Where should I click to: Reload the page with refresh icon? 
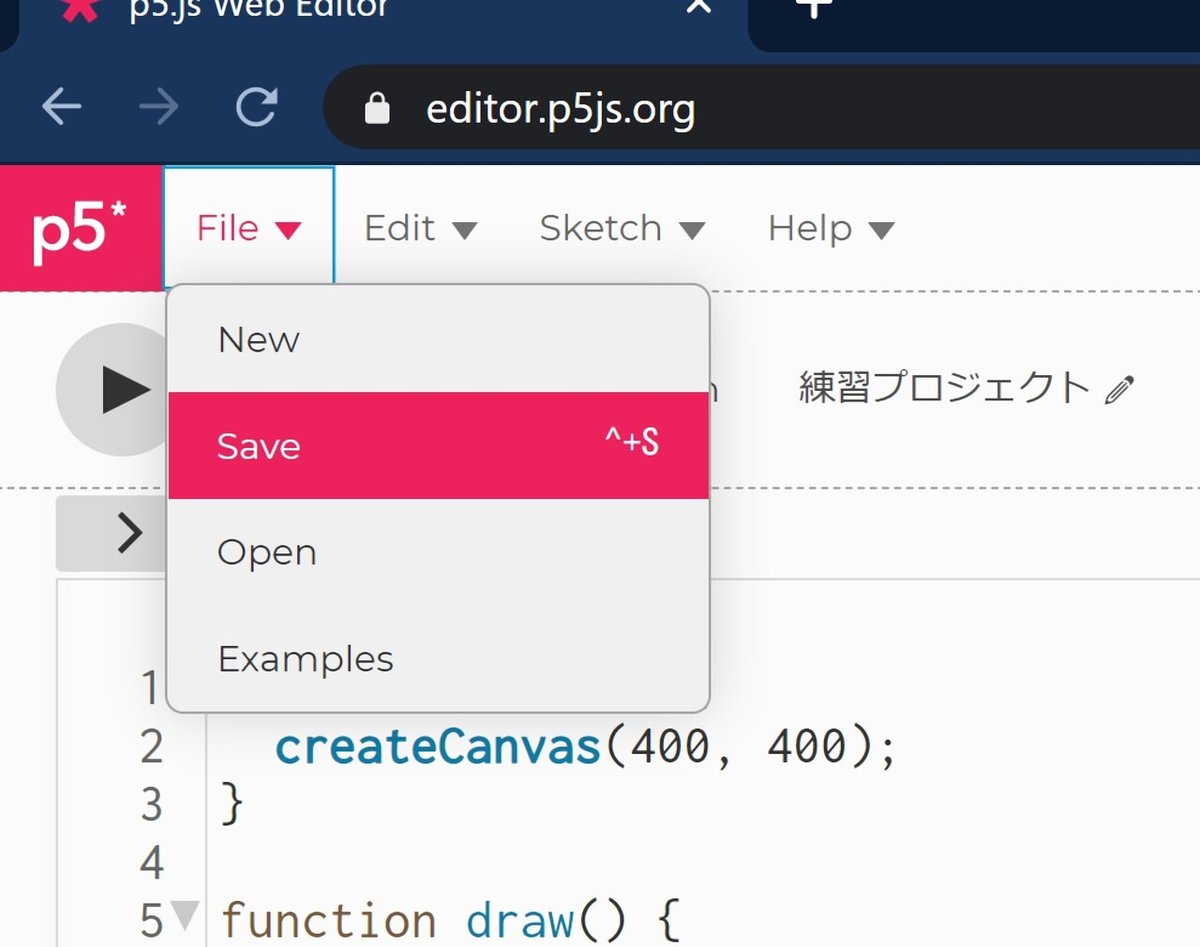(x=256, y=108)
